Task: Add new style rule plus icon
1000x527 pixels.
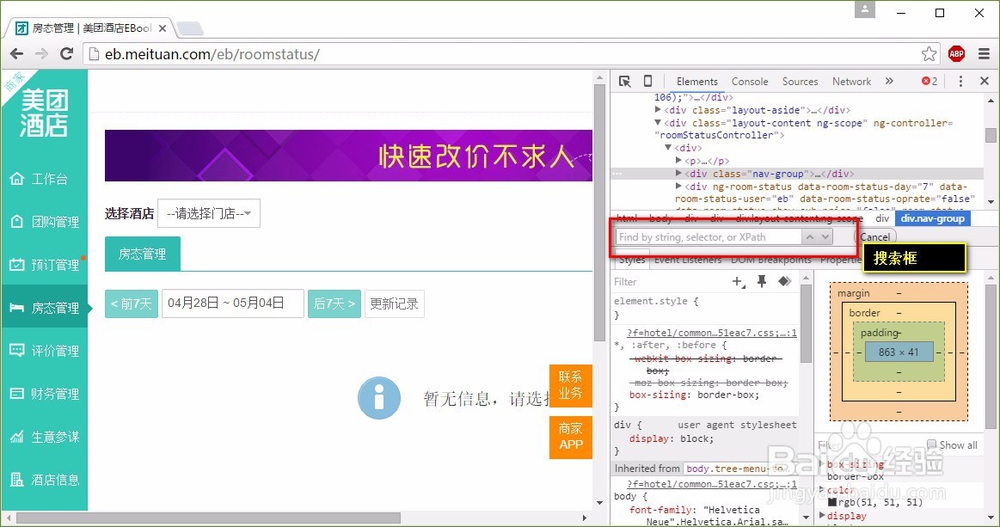Action: 739,281
